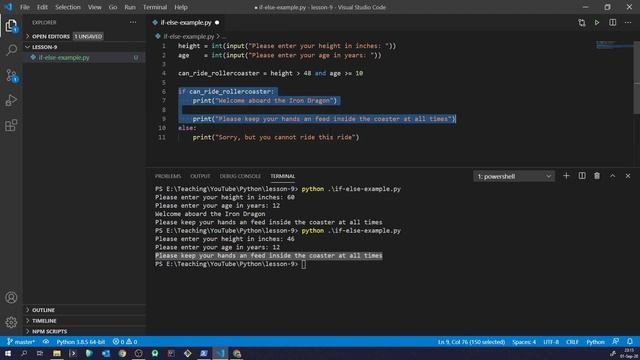Viewport: 640px width, 360px height.
Task: Open the Selection menu
Action: coord(68,7)
